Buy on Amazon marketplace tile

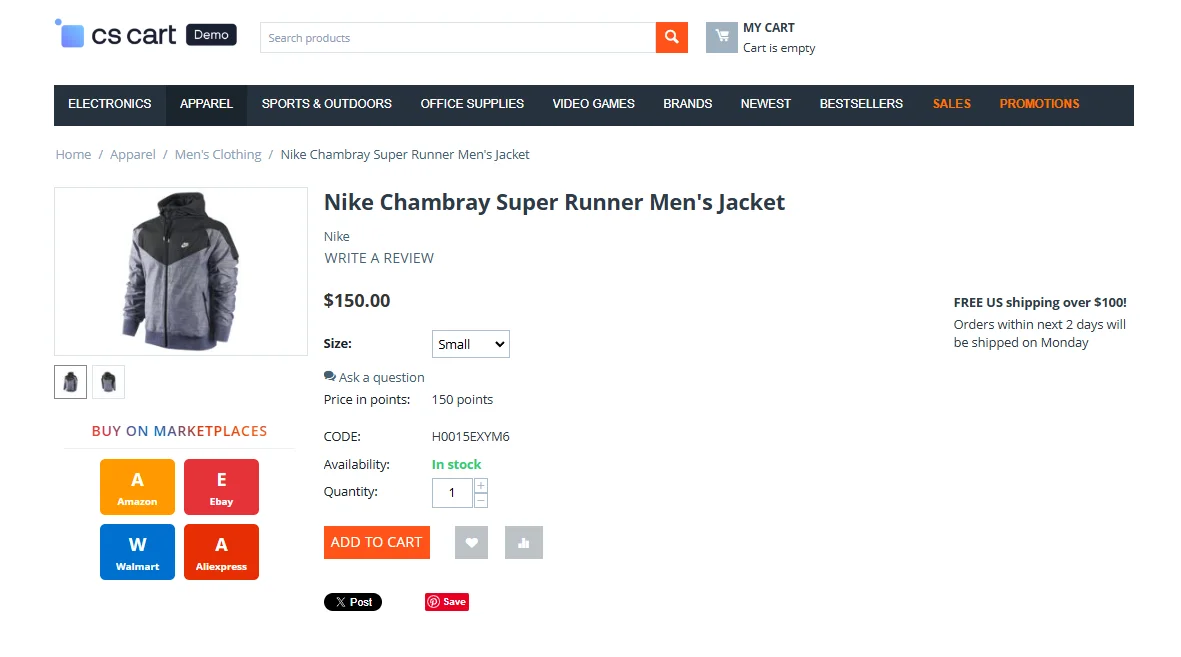pyautogui.click(x=137, y=487)
